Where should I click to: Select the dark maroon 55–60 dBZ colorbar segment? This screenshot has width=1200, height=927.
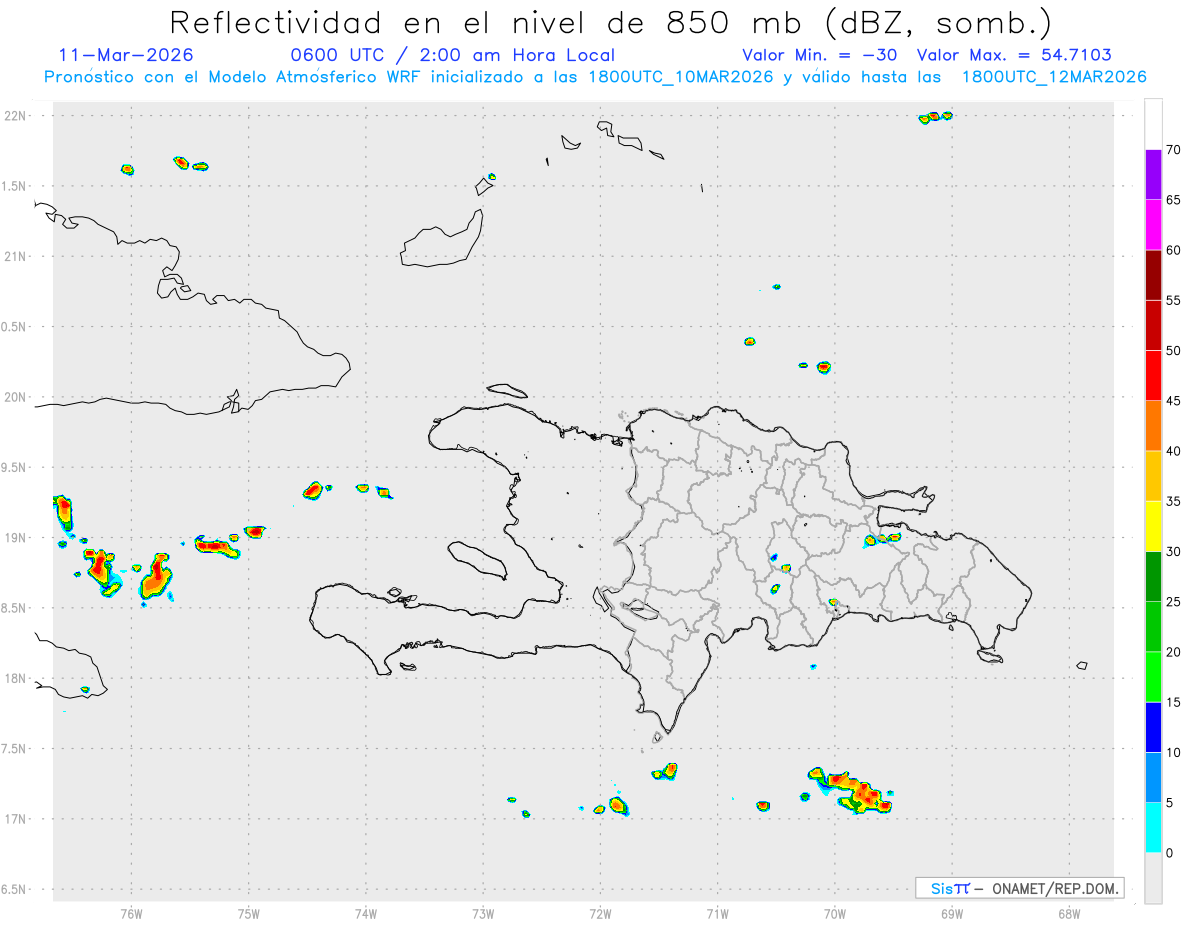(1153, 275)
